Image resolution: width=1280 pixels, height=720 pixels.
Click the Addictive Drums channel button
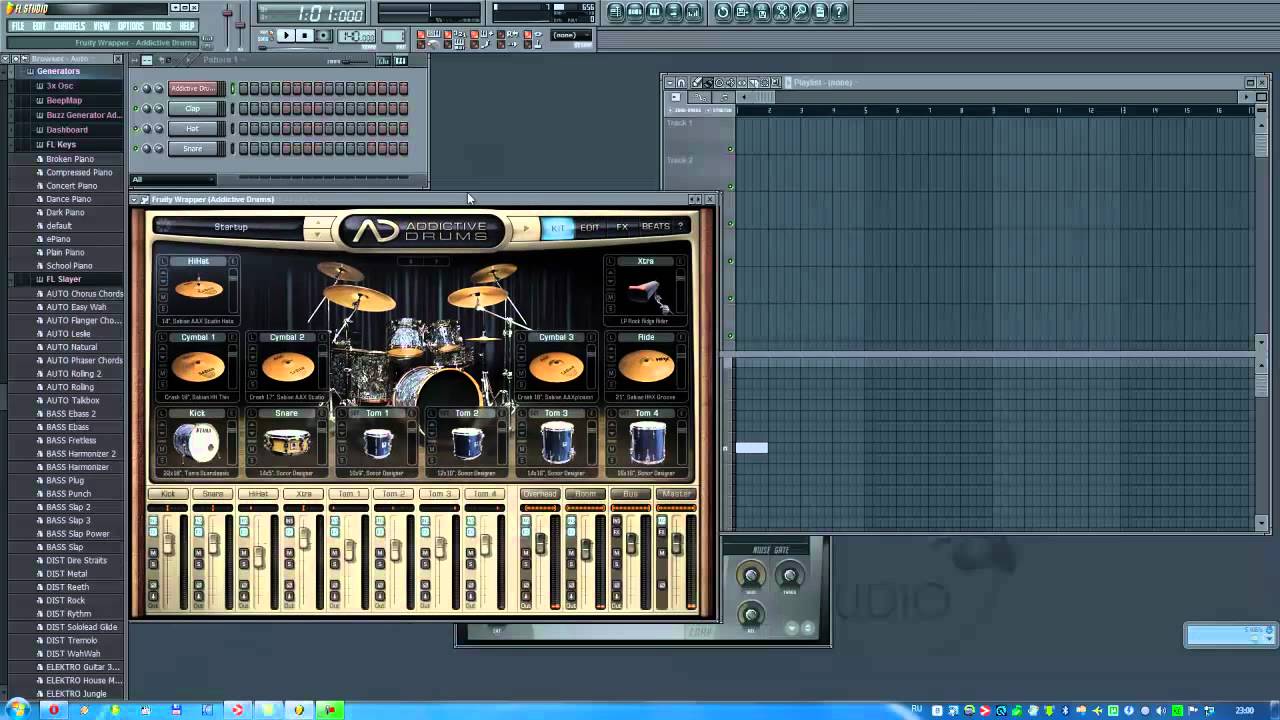pyautogui.click(x=192, y=88)
